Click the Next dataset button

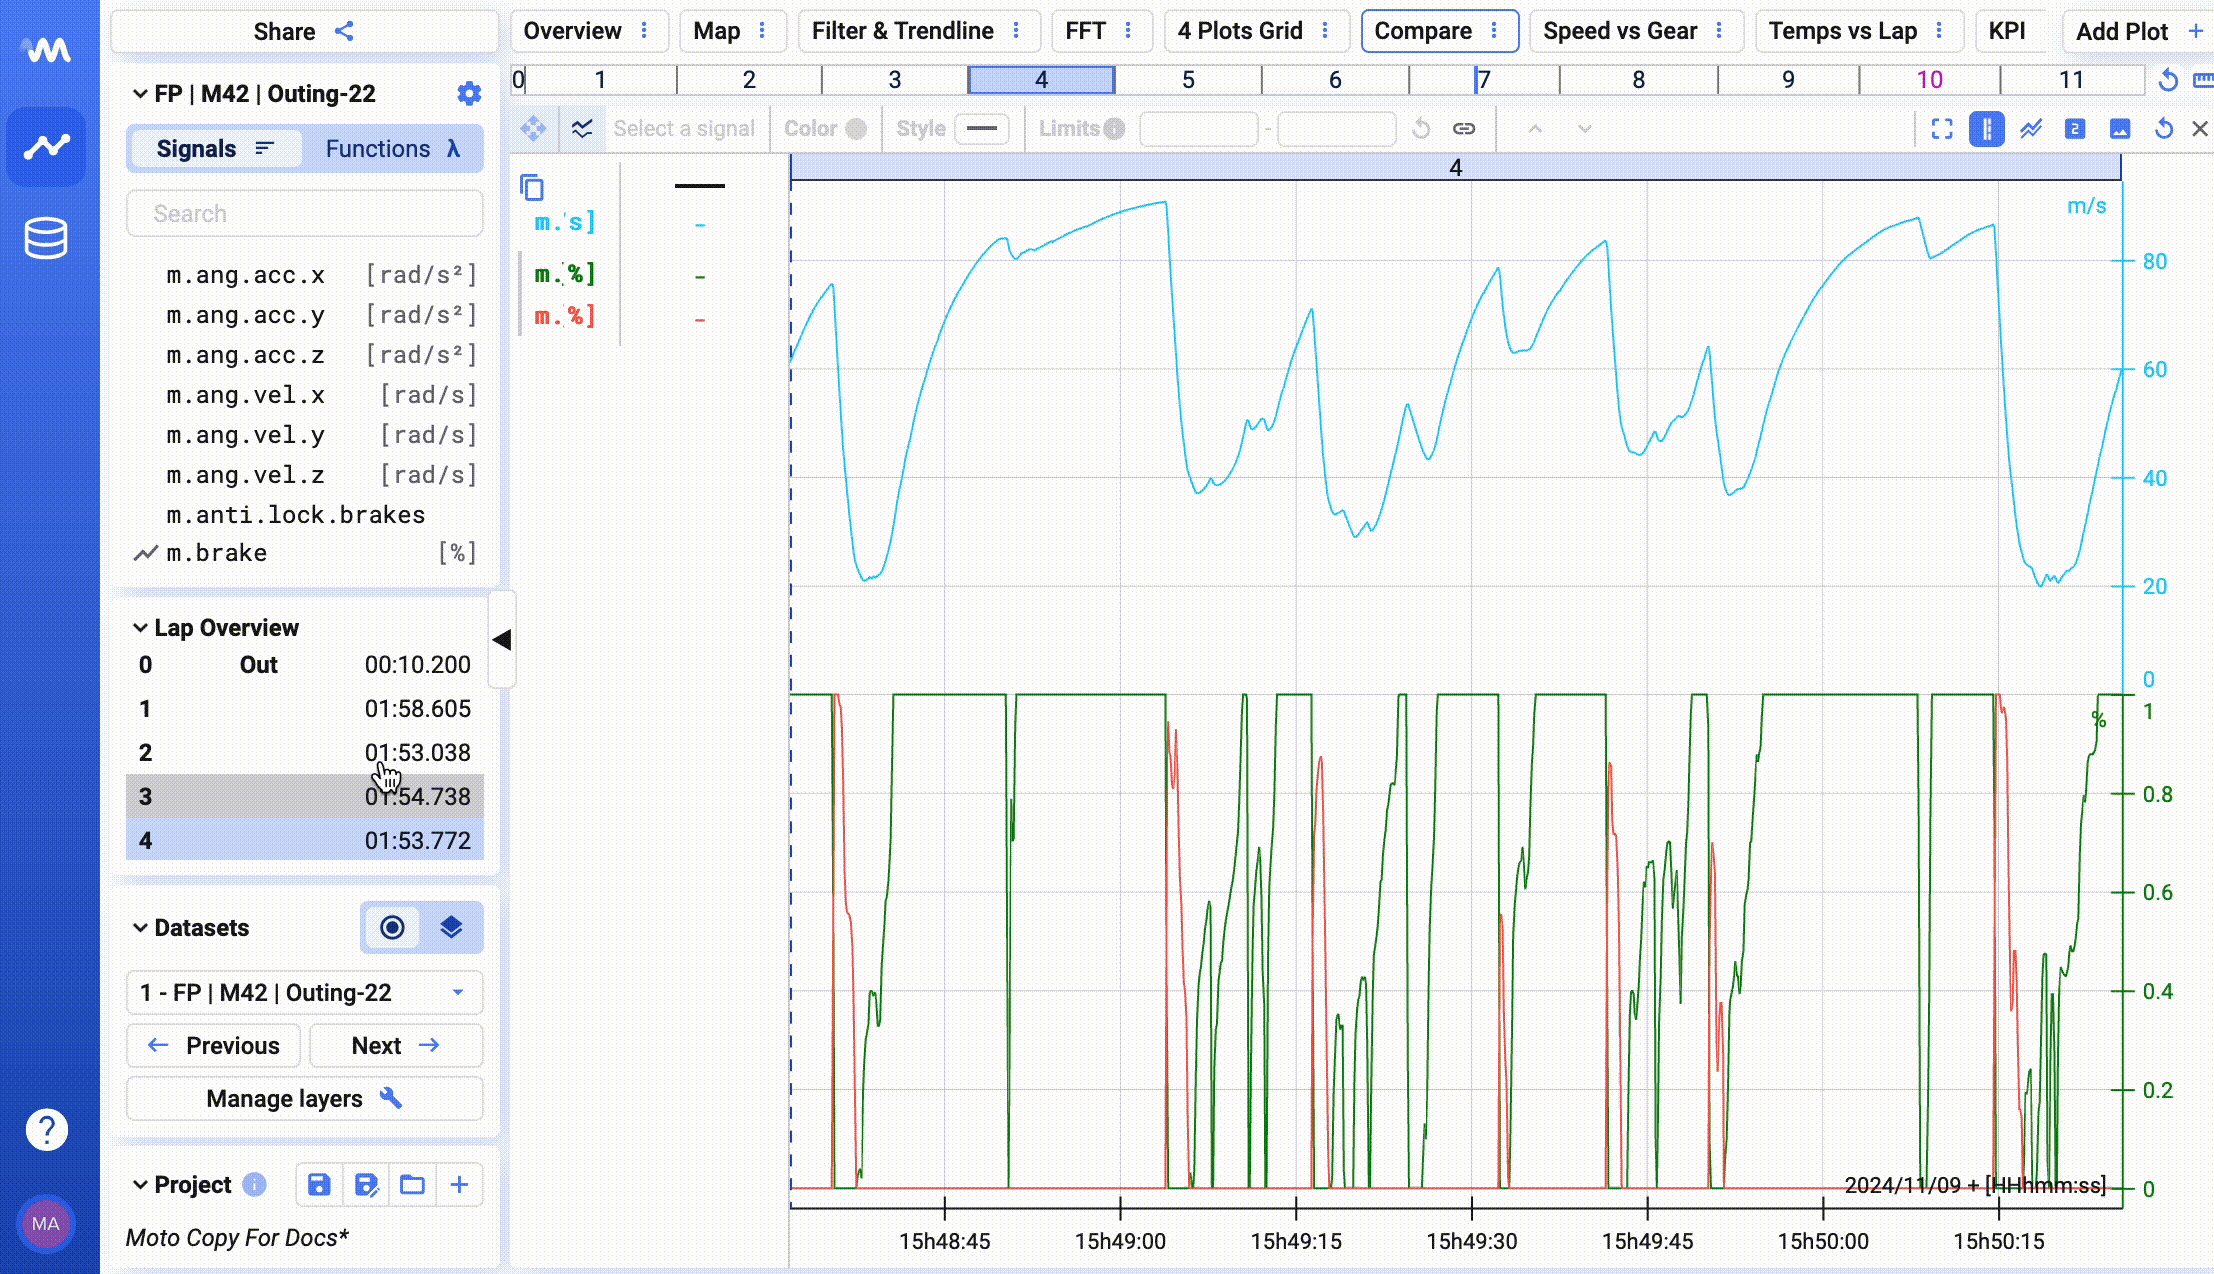pos(395,1046)
